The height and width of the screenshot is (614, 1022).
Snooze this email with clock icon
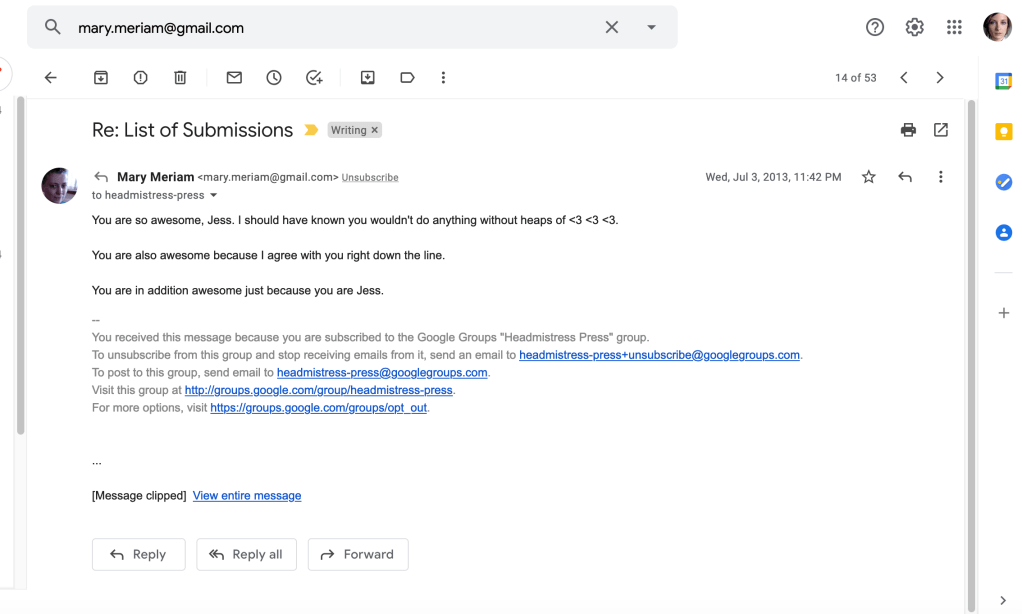(x=274, y=78)
